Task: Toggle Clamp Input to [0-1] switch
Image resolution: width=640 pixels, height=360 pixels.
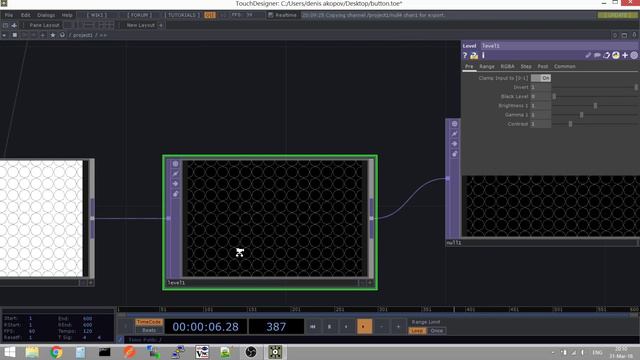Action: coord(541,78)
